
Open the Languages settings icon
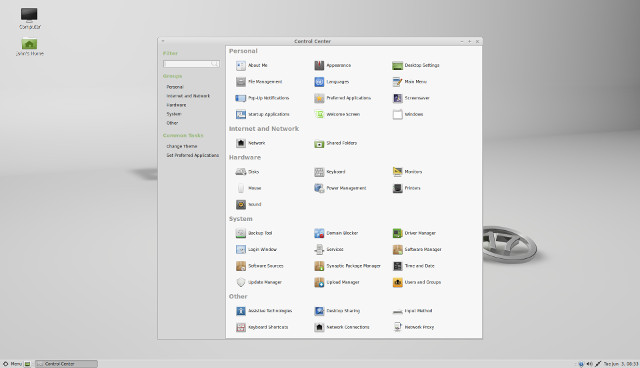click(x=319, y=82)
